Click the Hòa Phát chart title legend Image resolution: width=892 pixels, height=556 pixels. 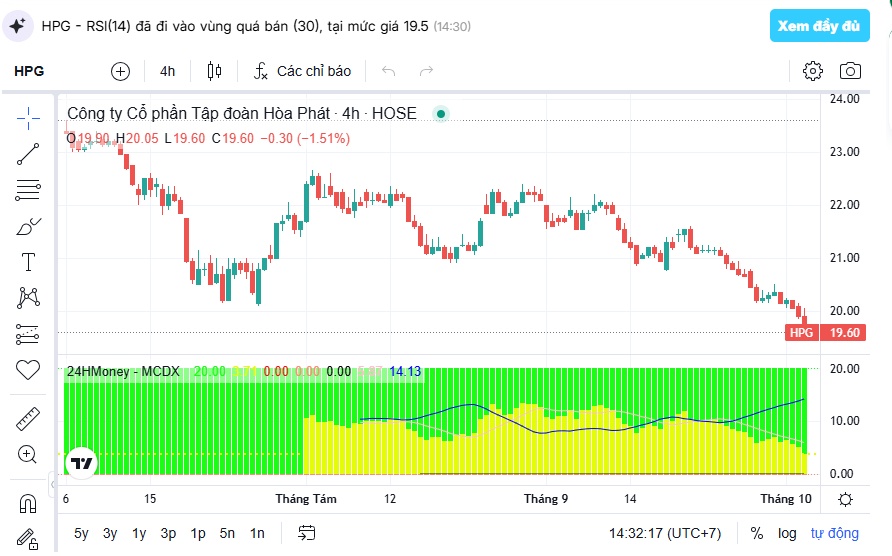(242, 113)
